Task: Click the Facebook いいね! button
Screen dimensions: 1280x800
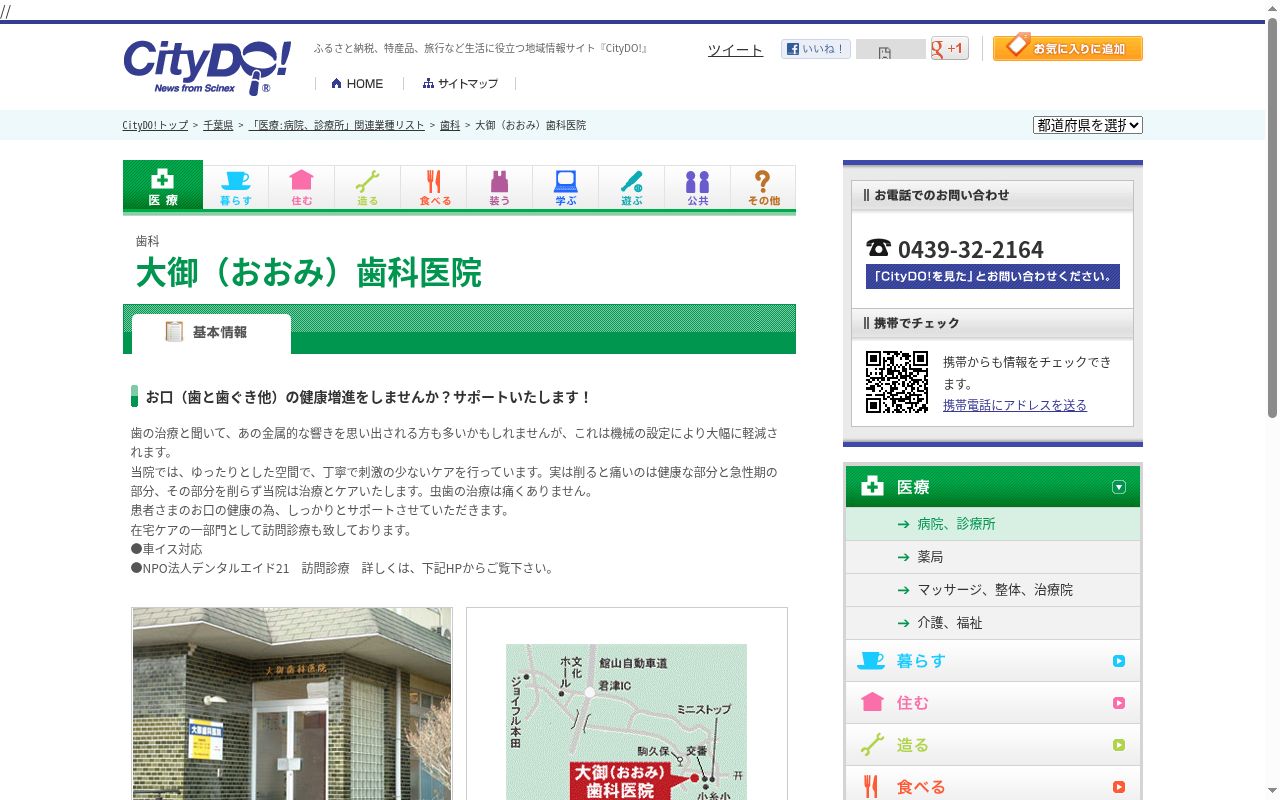Action: tap(816, 49)
